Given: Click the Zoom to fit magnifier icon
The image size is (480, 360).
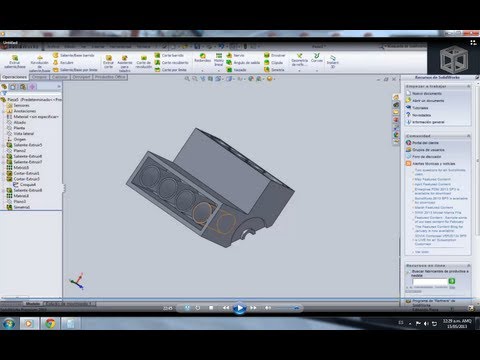Looking at the screenshot, I should tap(187, 79).
